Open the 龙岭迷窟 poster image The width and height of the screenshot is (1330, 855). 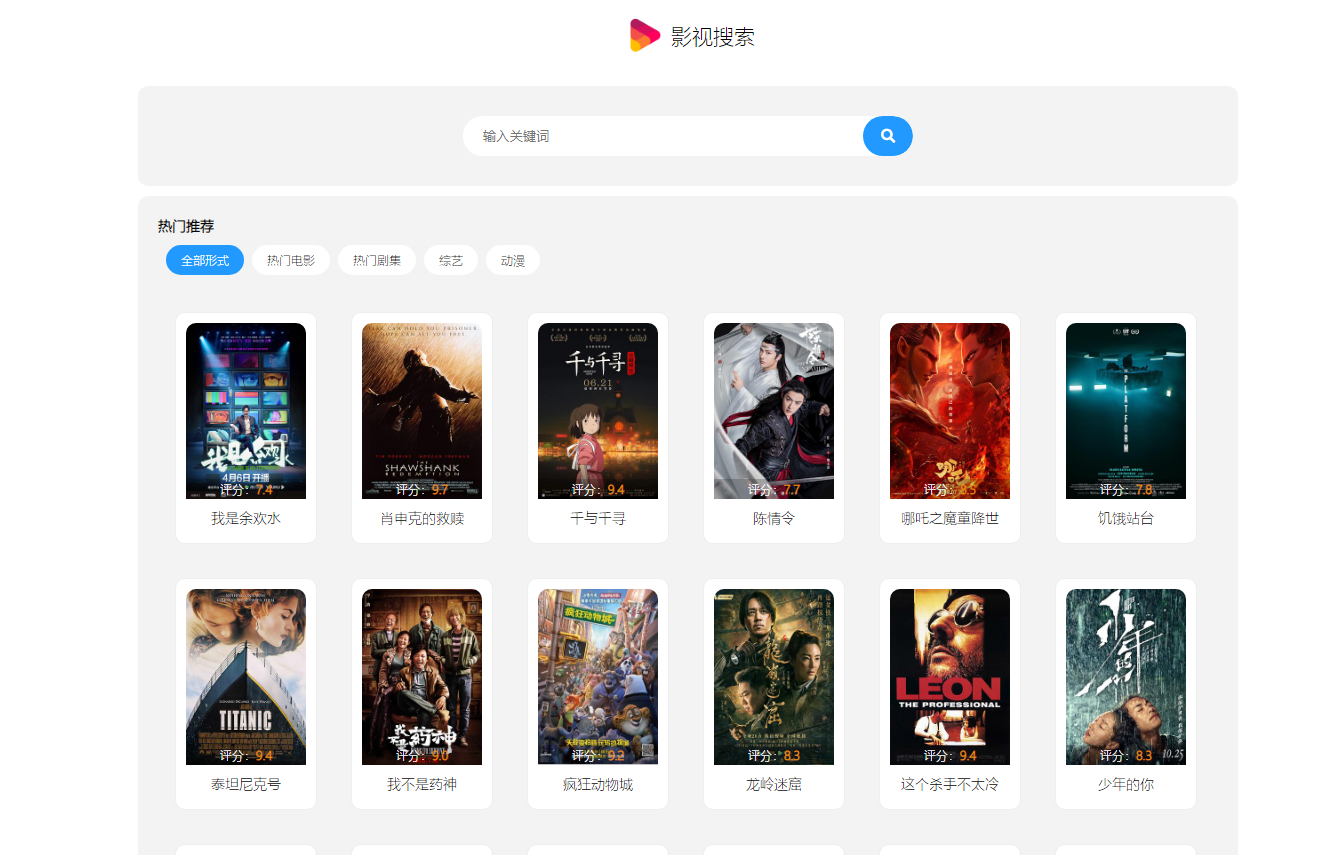pyautogui.click(x=774, y=677)
